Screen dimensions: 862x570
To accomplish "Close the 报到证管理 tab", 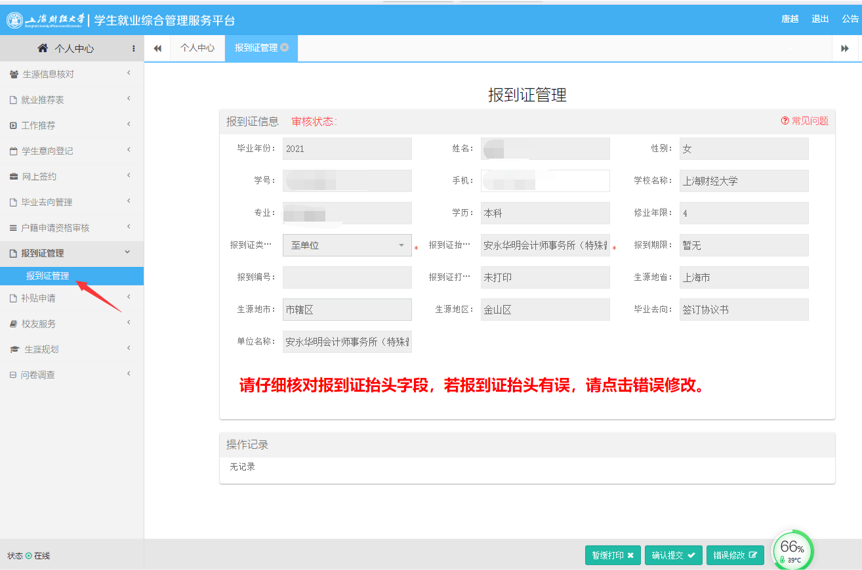I will 284,47.
